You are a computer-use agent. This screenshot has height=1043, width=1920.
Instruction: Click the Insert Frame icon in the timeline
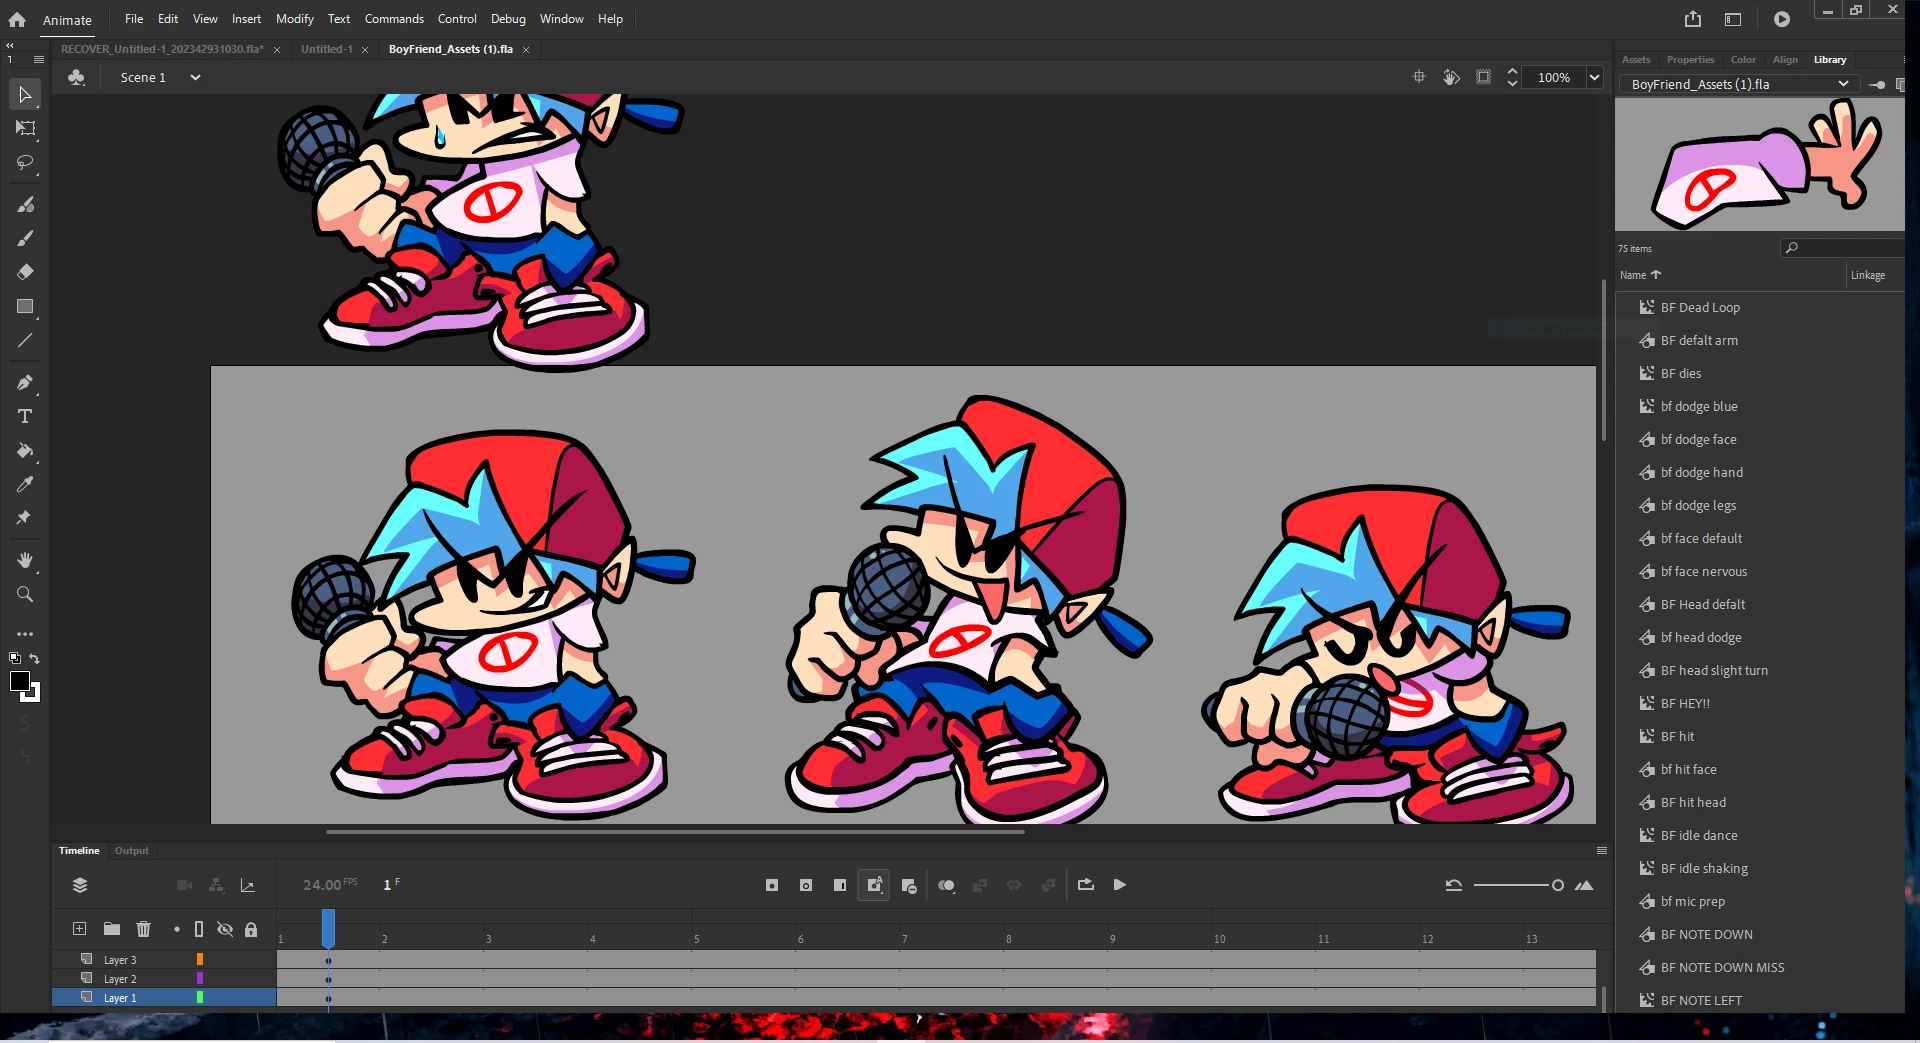click(x=840, y=885)
